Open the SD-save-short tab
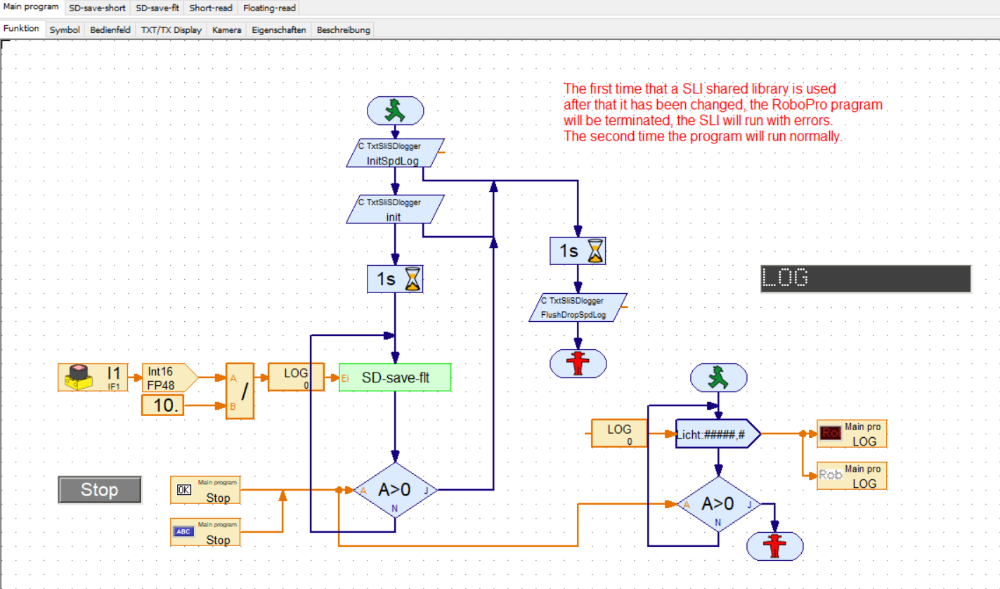1000x589 pixels. coord(96,7)
